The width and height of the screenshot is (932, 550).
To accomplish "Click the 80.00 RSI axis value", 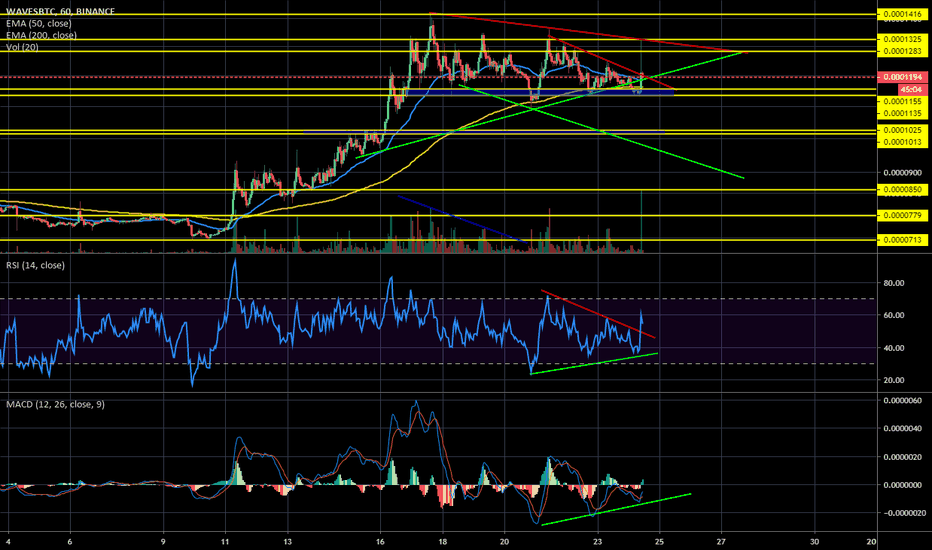I will point(894,283).
